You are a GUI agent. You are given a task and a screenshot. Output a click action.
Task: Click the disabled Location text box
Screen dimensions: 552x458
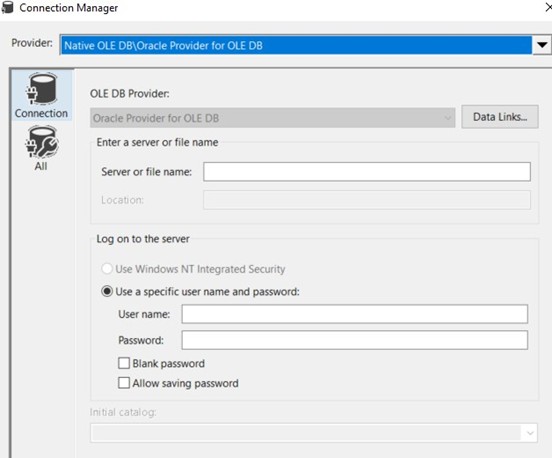pos(367,200)
